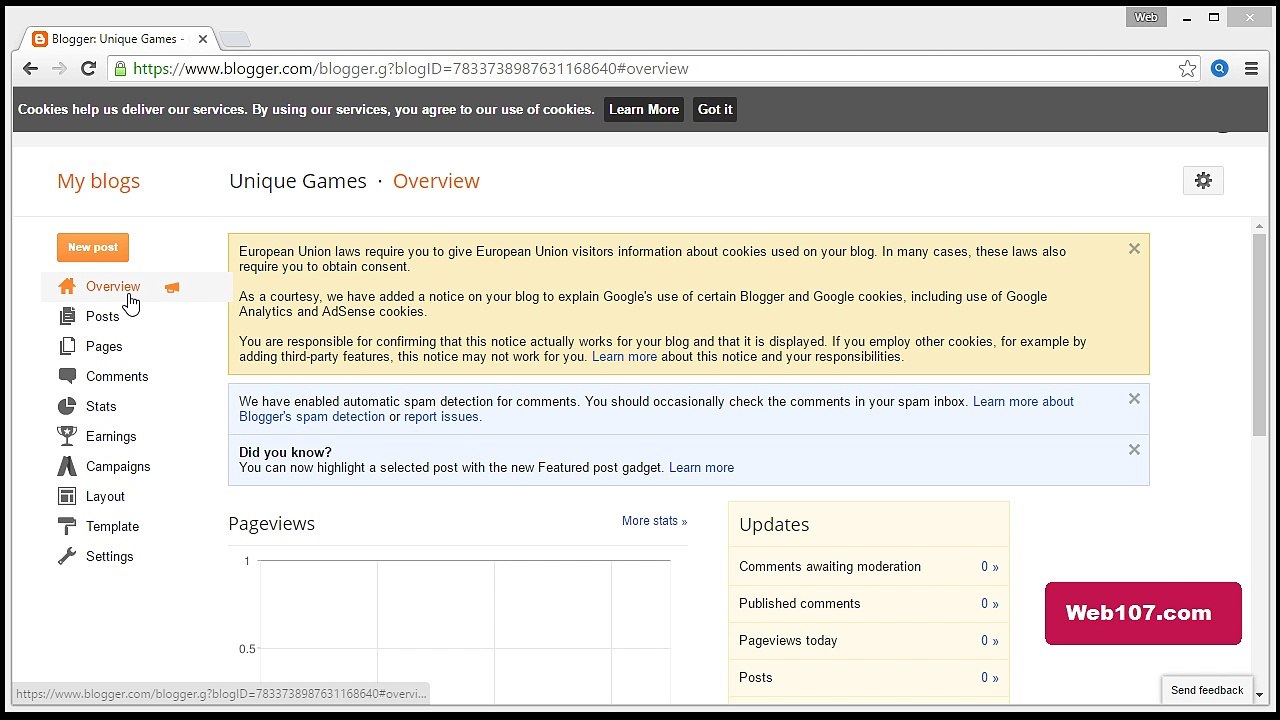Screen dimensions: 1280x720
Task: Accept cookies with Got it button
Action: (715, 110)
